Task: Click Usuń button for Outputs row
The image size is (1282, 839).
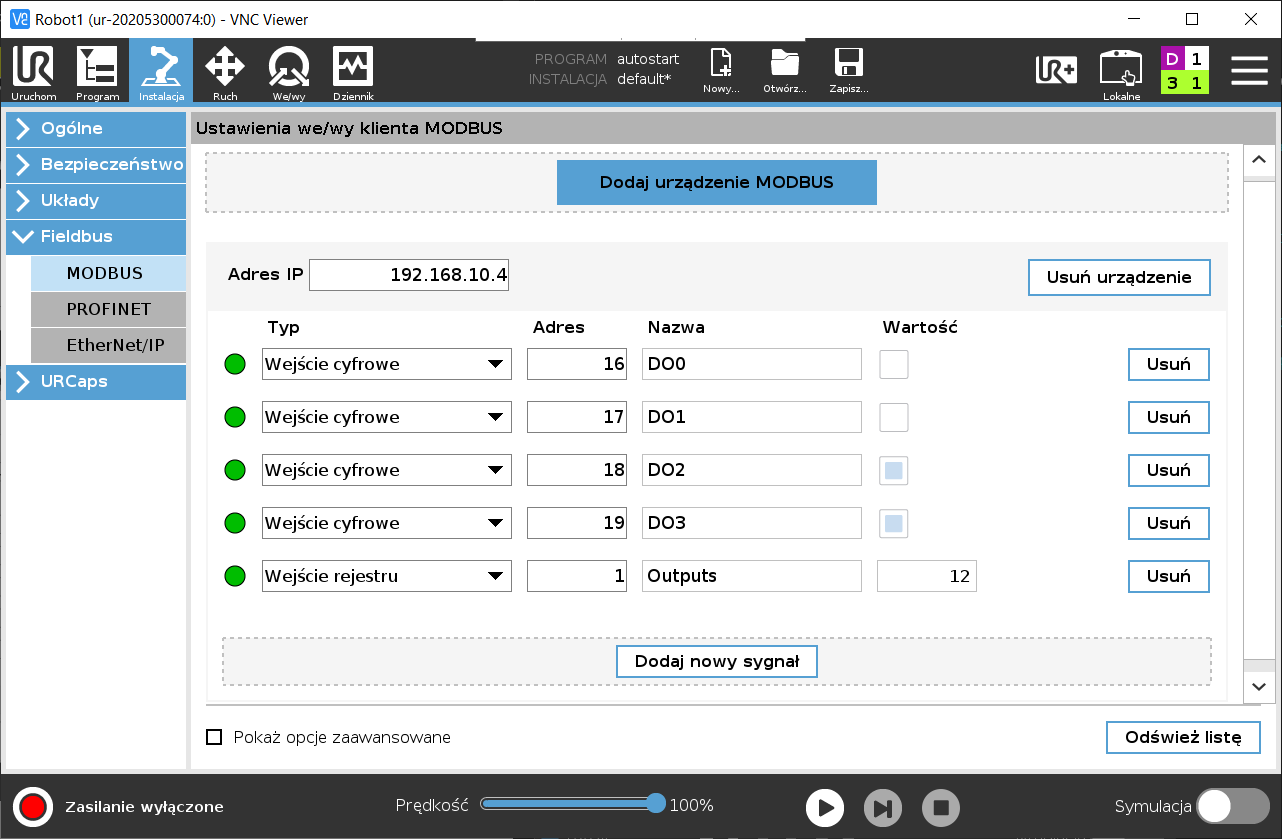Action: pyautogui.click(x=1169, y=576)
